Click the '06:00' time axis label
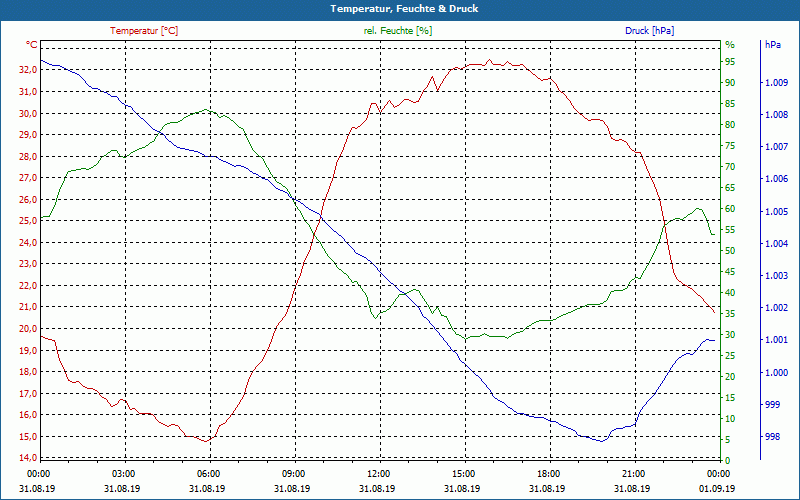 [x=208, y=474]
